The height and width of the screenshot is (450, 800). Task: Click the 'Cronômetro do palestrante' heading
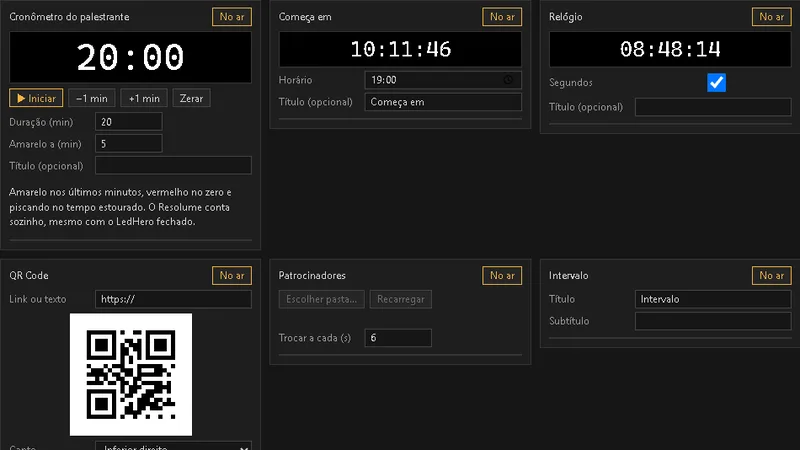(x=69, y=17)
